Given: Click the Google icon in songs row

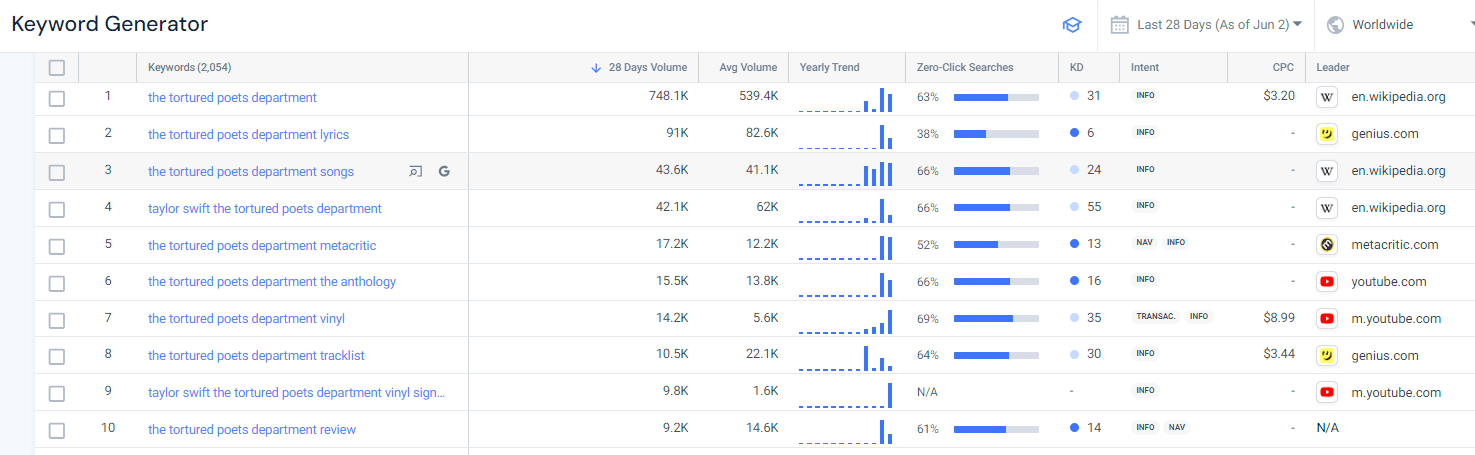Looking at the screenshot, I should click(444, 171).
